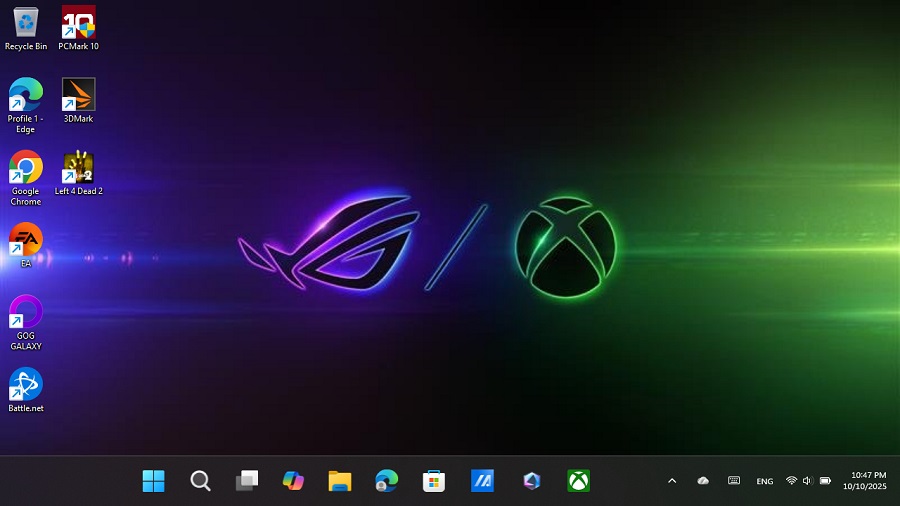Launch Copilot from the taskbar
Screen dimensions: 900x506
pos(293,481)
